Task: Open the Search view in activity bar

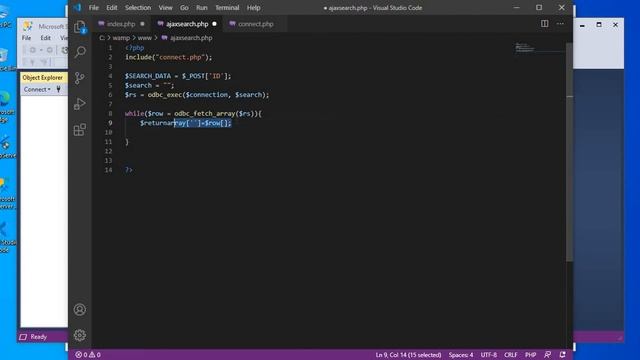Action: (80, 52)
